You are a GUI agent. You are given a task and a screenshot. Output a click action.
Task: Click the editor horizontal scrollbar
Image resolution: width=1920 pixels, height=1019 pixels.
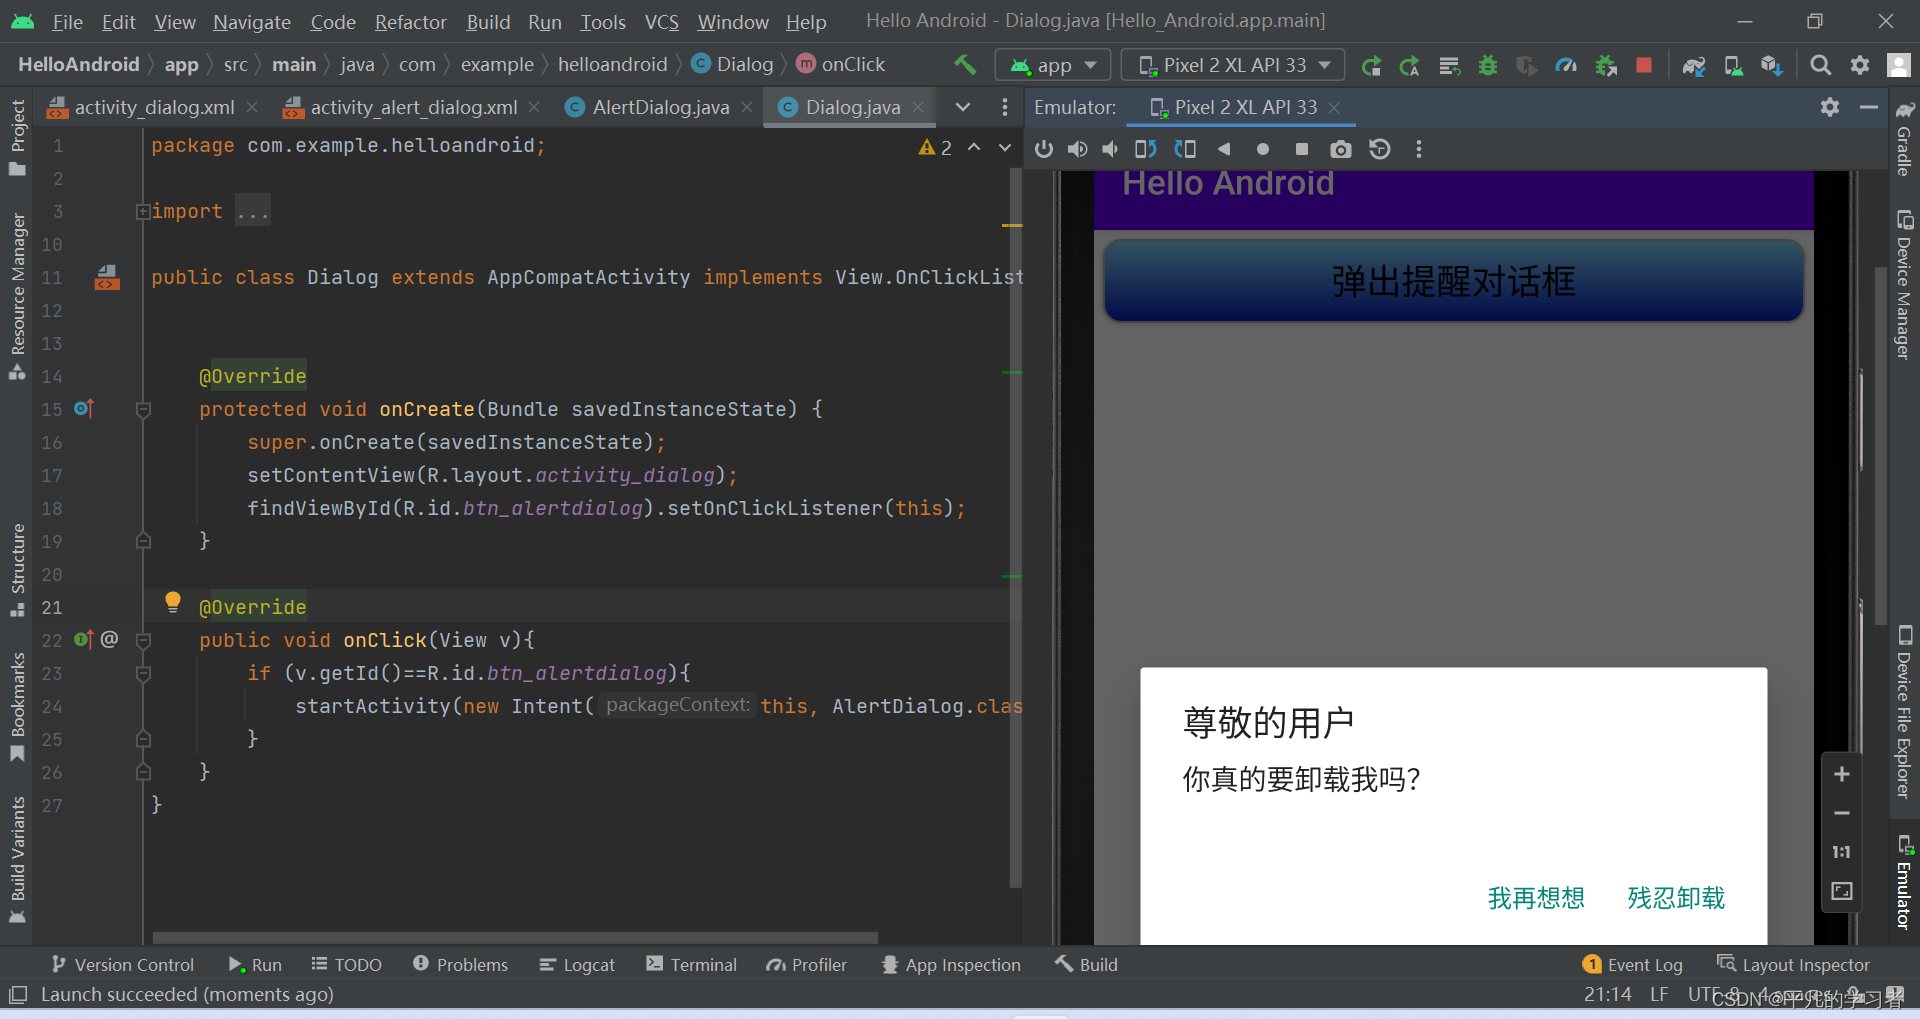pyautogui.click(x=515, y=938)
